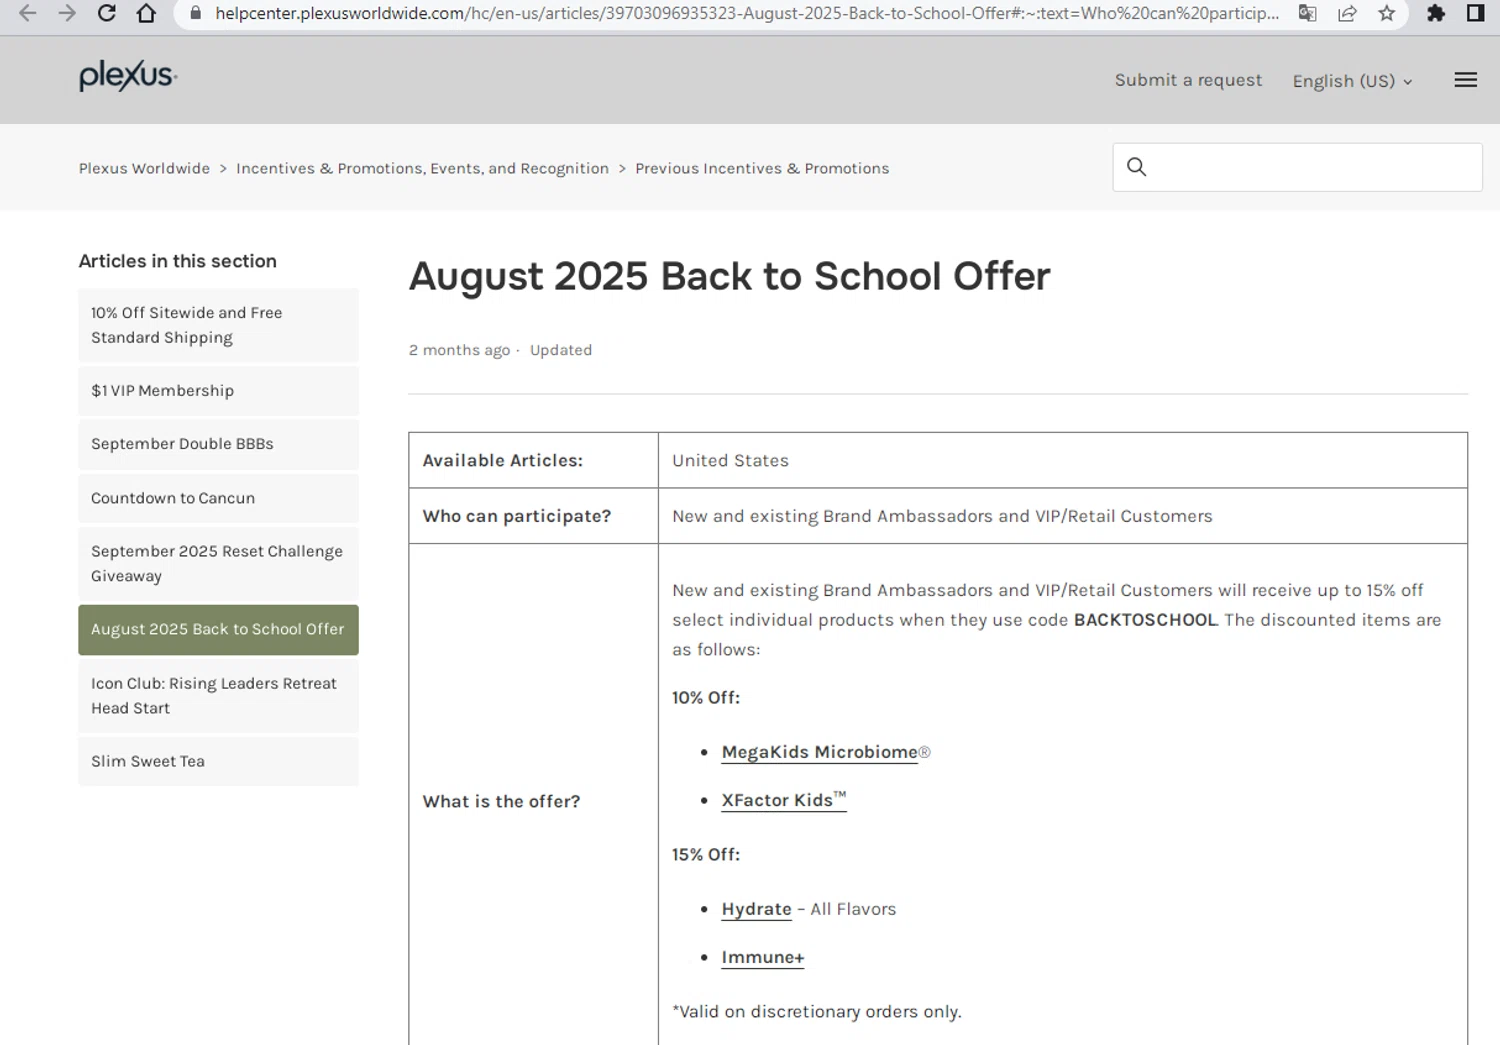Reload the page with the refresh icon
The image size is (1500, 1045).
click(106, 13)
